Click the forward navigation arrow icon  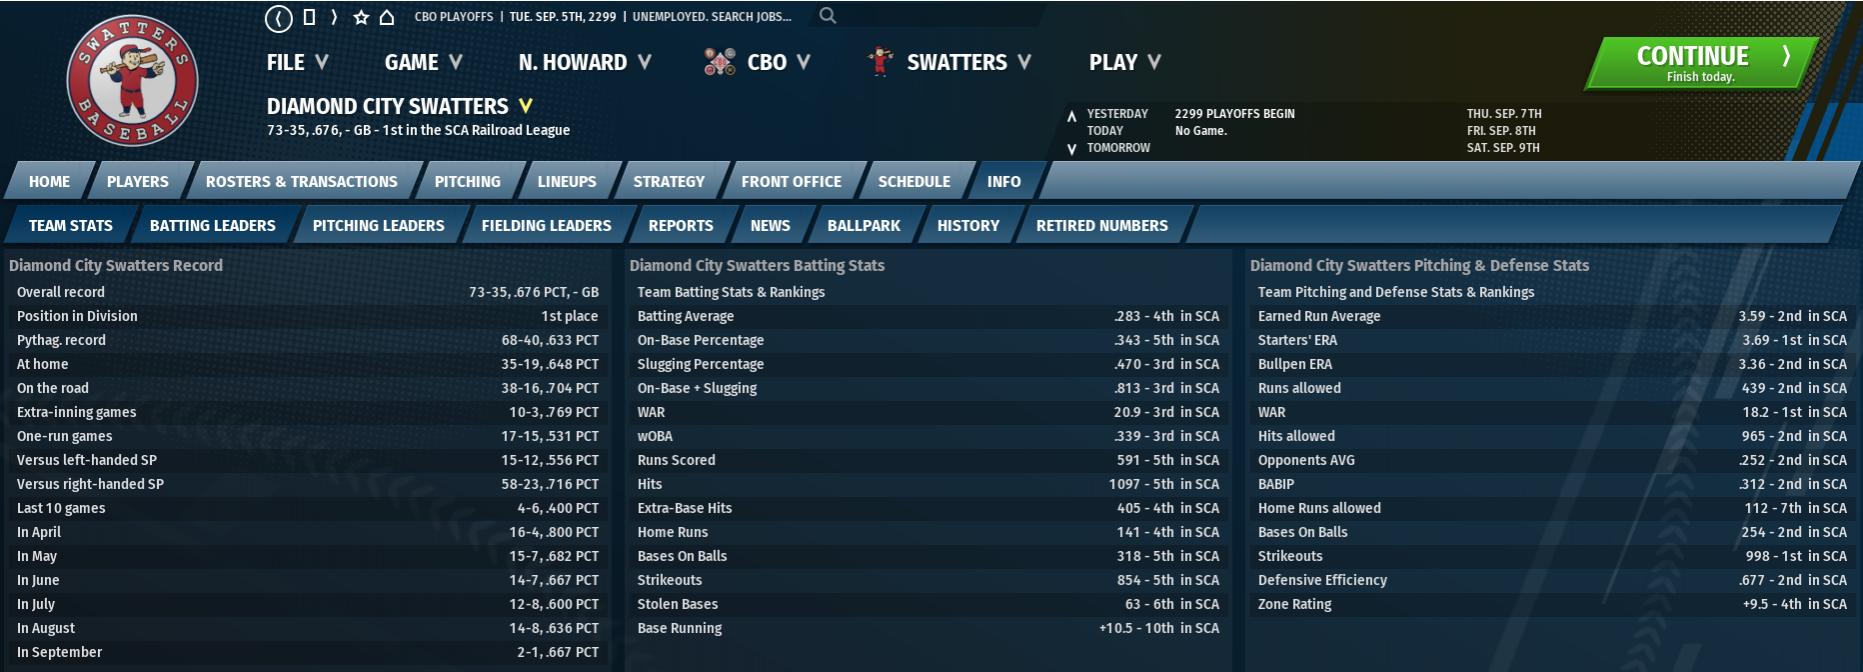coord(334,17)
